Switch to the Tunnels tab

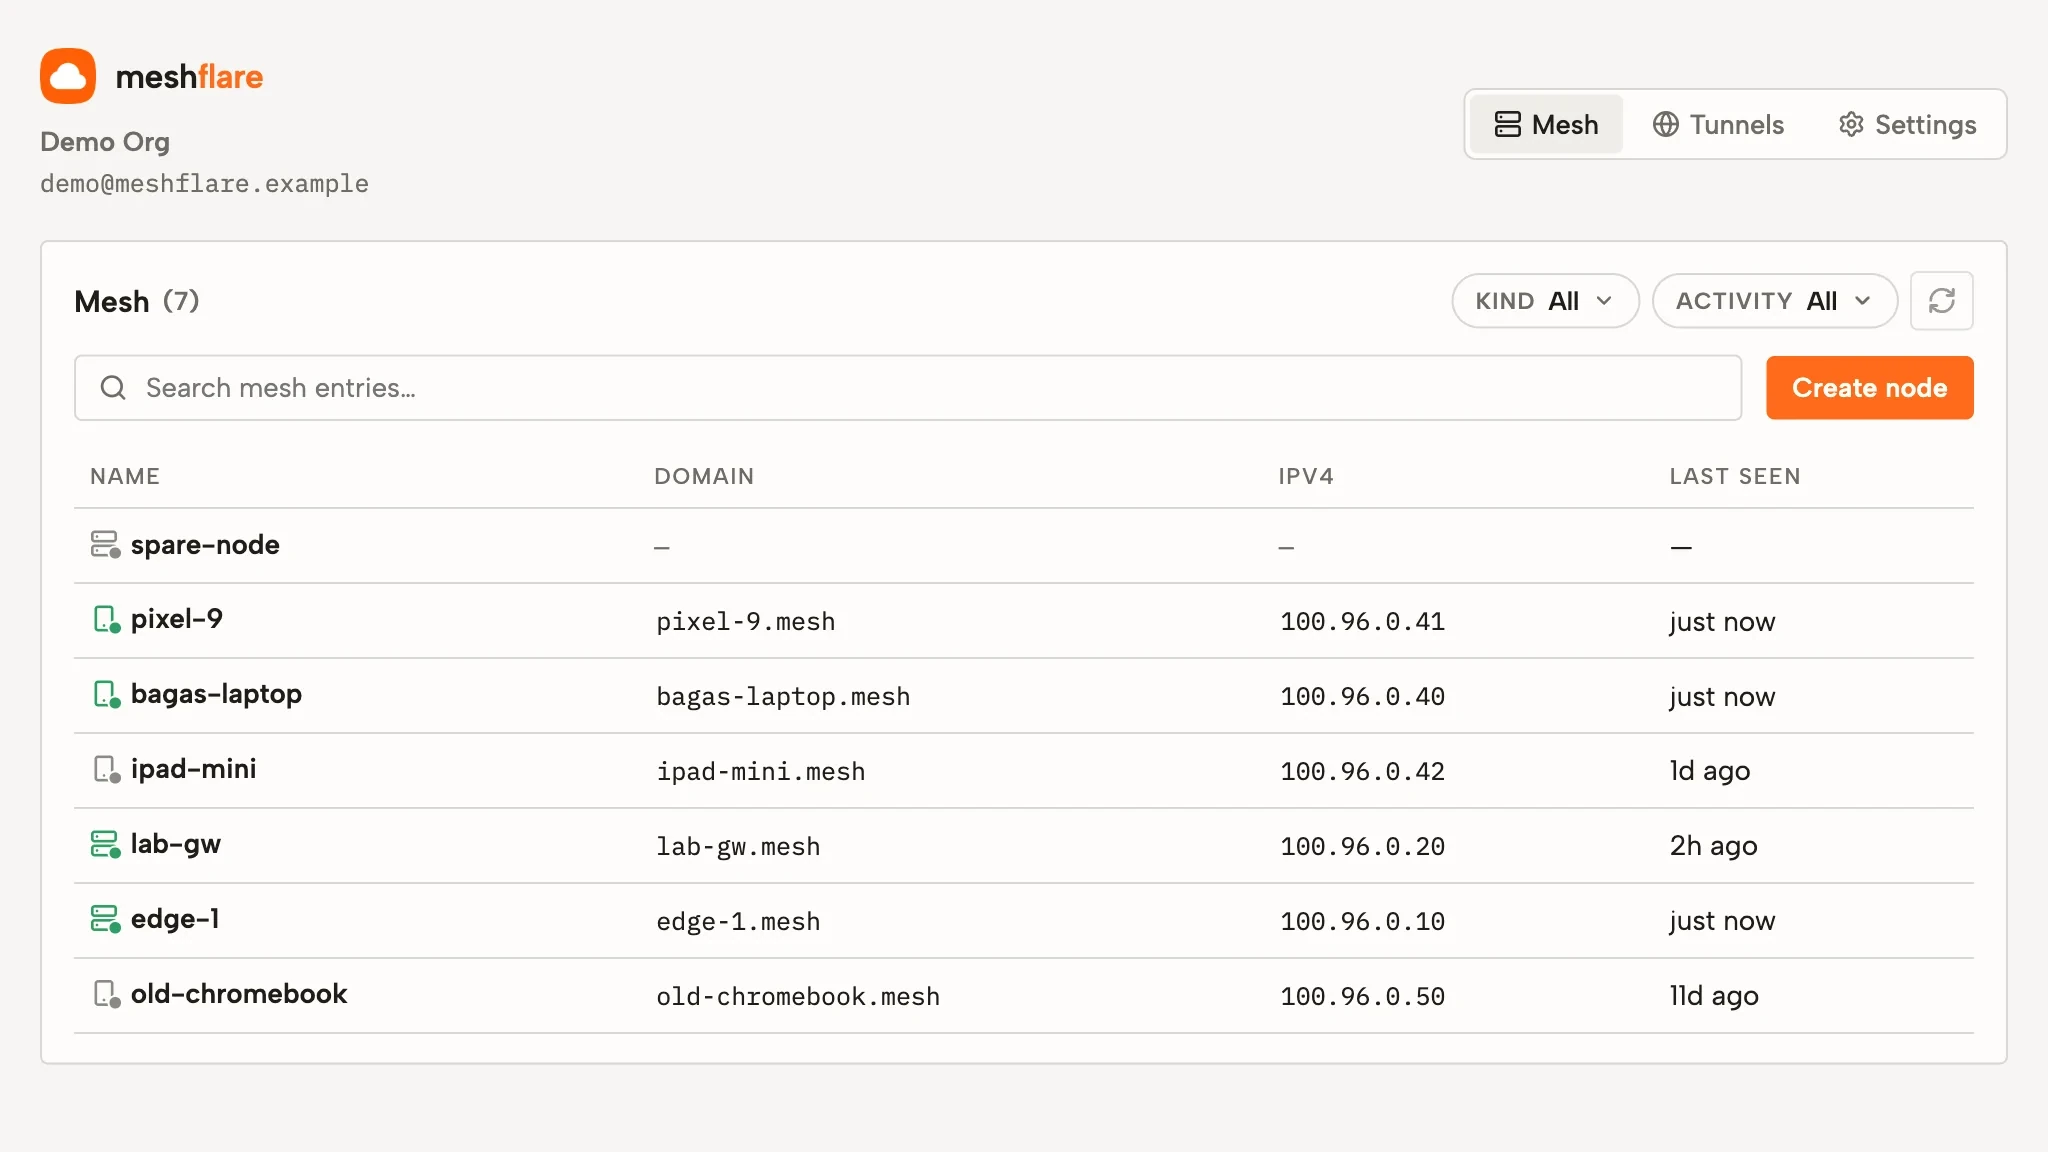pyautogui.click(x=1718, y=125)
